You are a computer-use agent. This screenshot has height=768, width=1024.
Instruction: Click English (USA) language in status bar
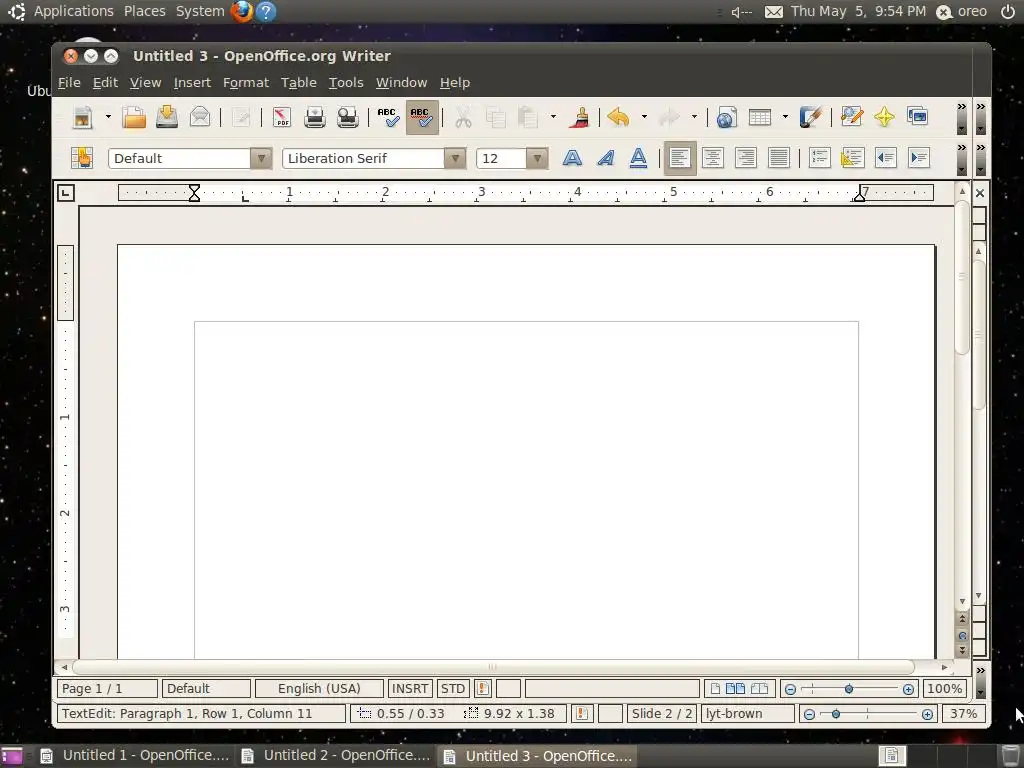click(319, 688)
